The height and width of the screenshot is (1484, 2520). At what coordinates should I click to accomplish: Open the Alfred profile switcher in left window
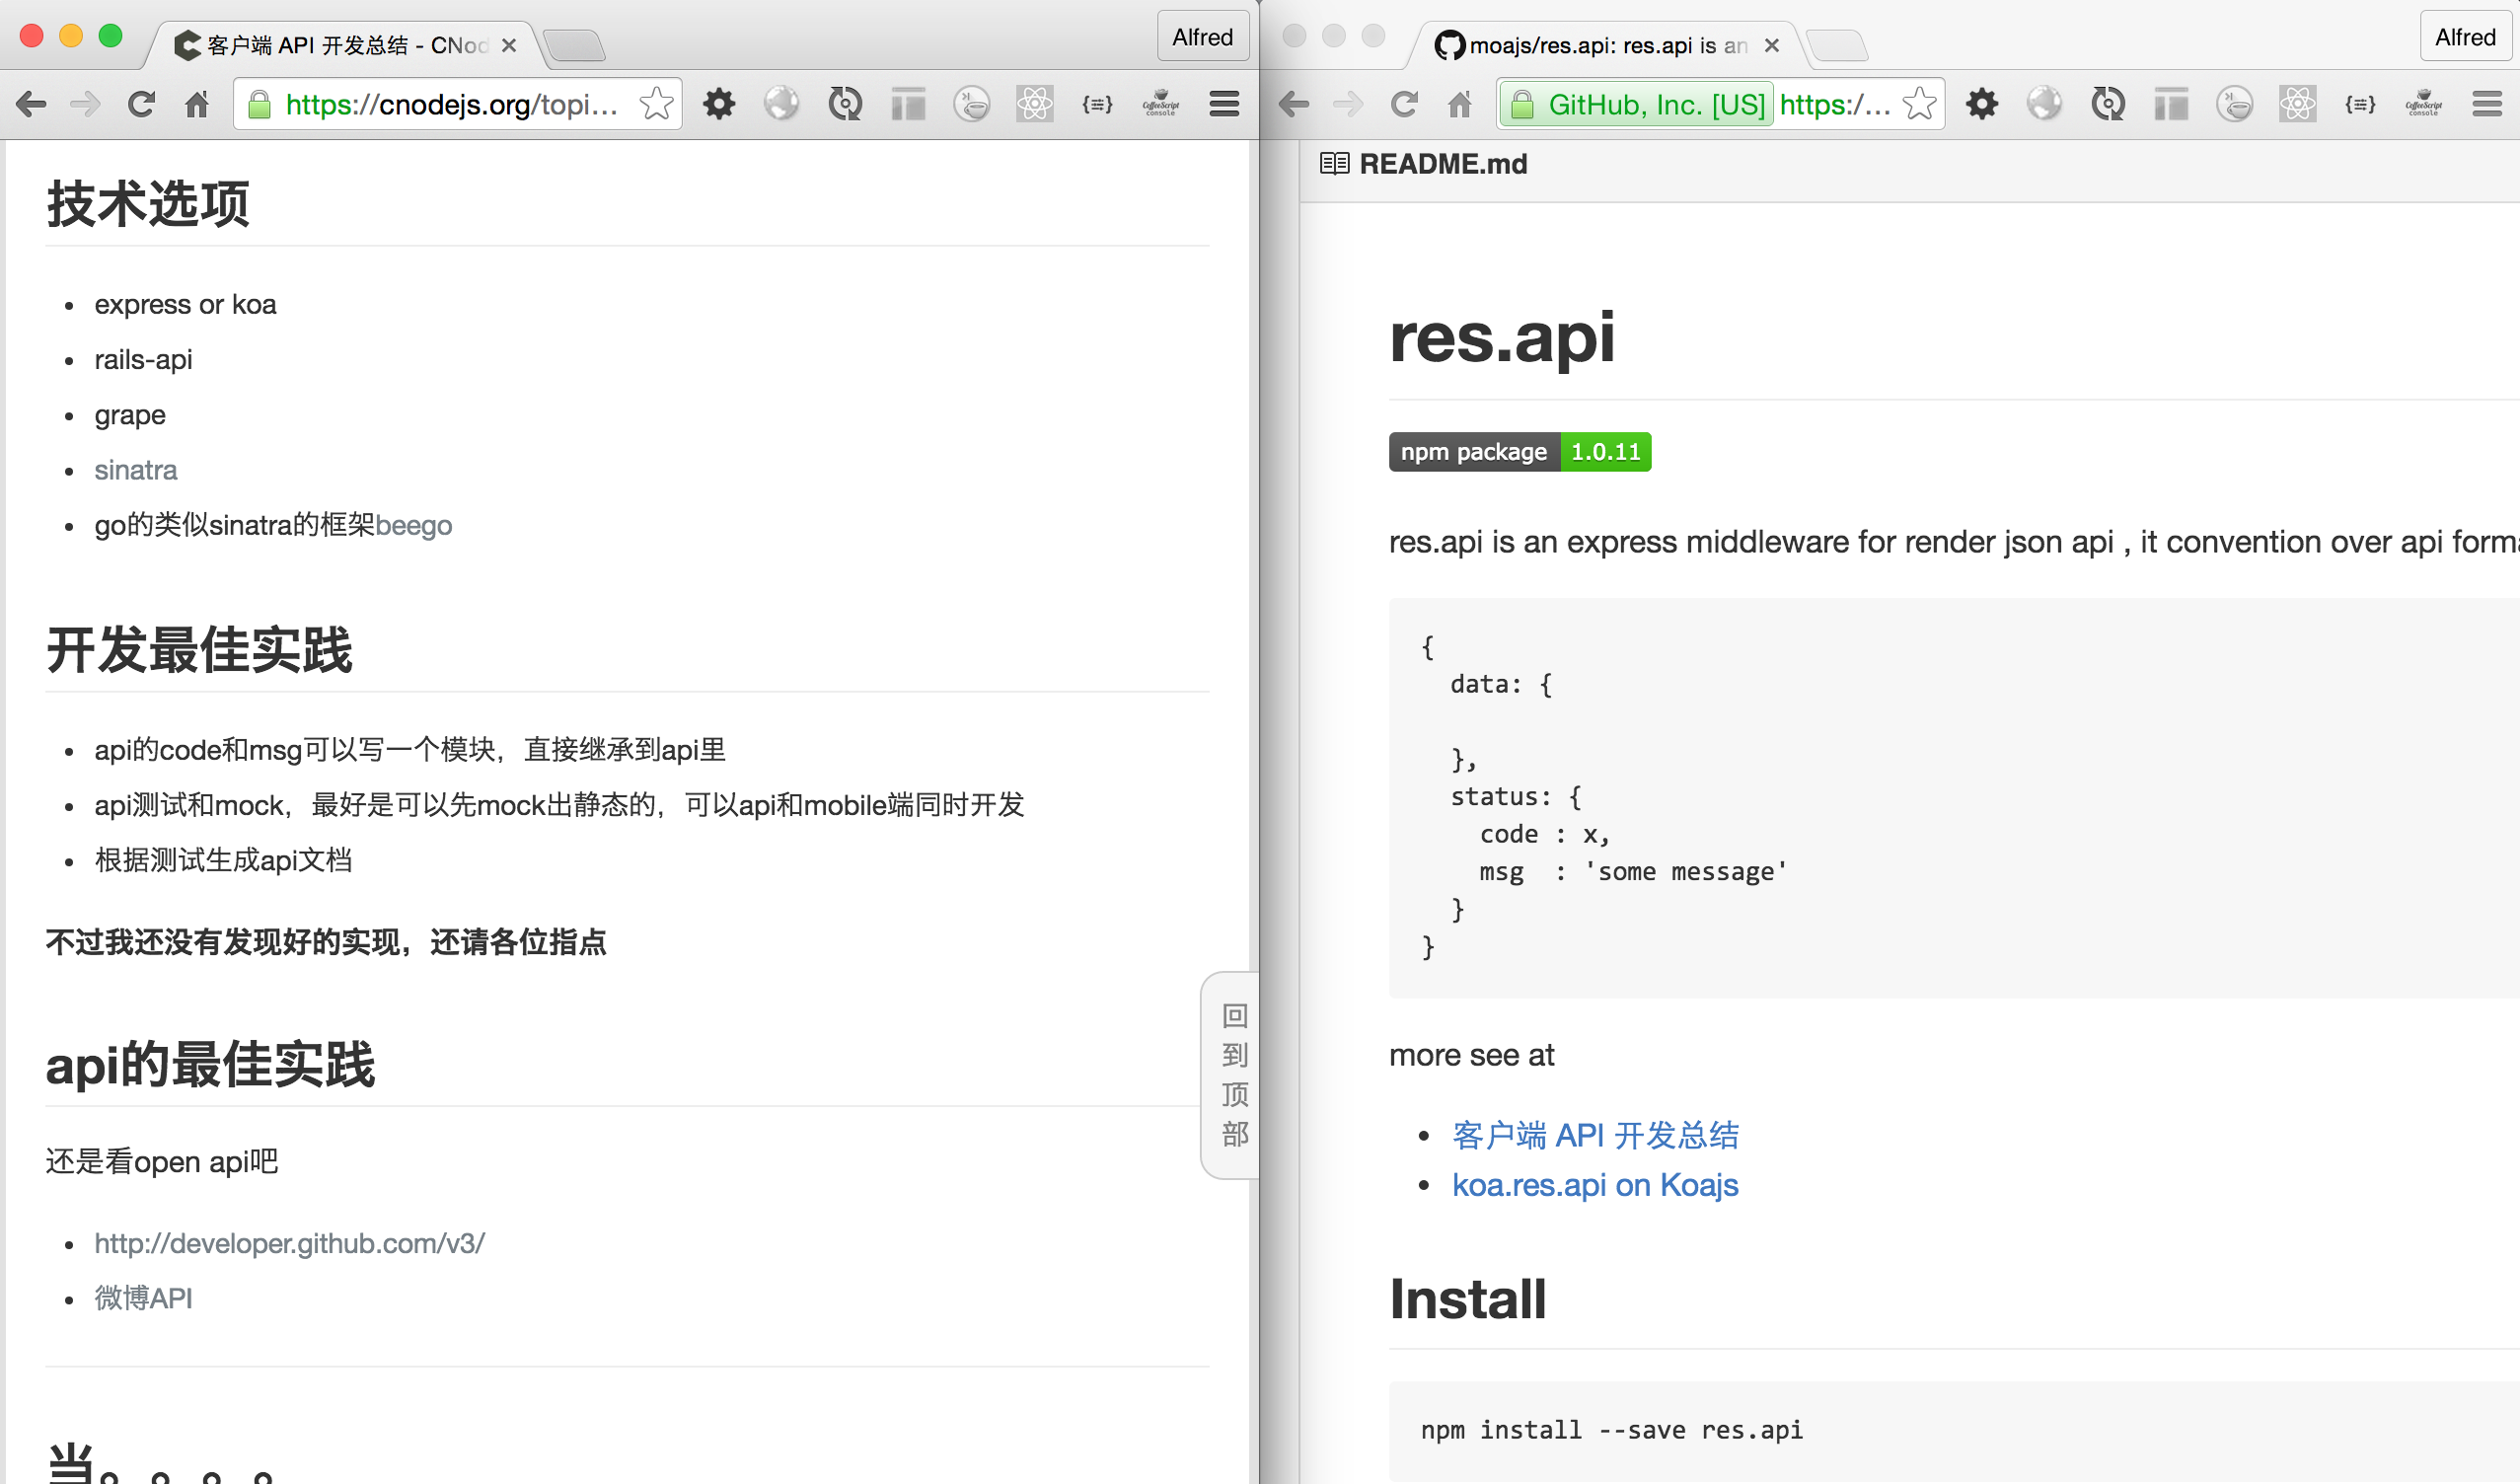pyautogui.click(x=1202, y=37)
